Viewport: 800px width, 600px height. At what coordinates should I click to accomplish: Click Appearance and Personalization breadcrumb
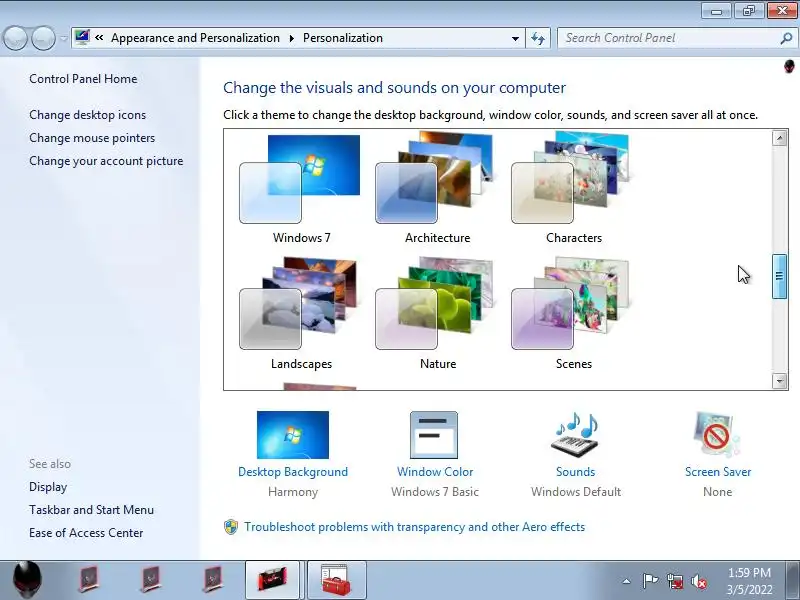pos(195,38)
